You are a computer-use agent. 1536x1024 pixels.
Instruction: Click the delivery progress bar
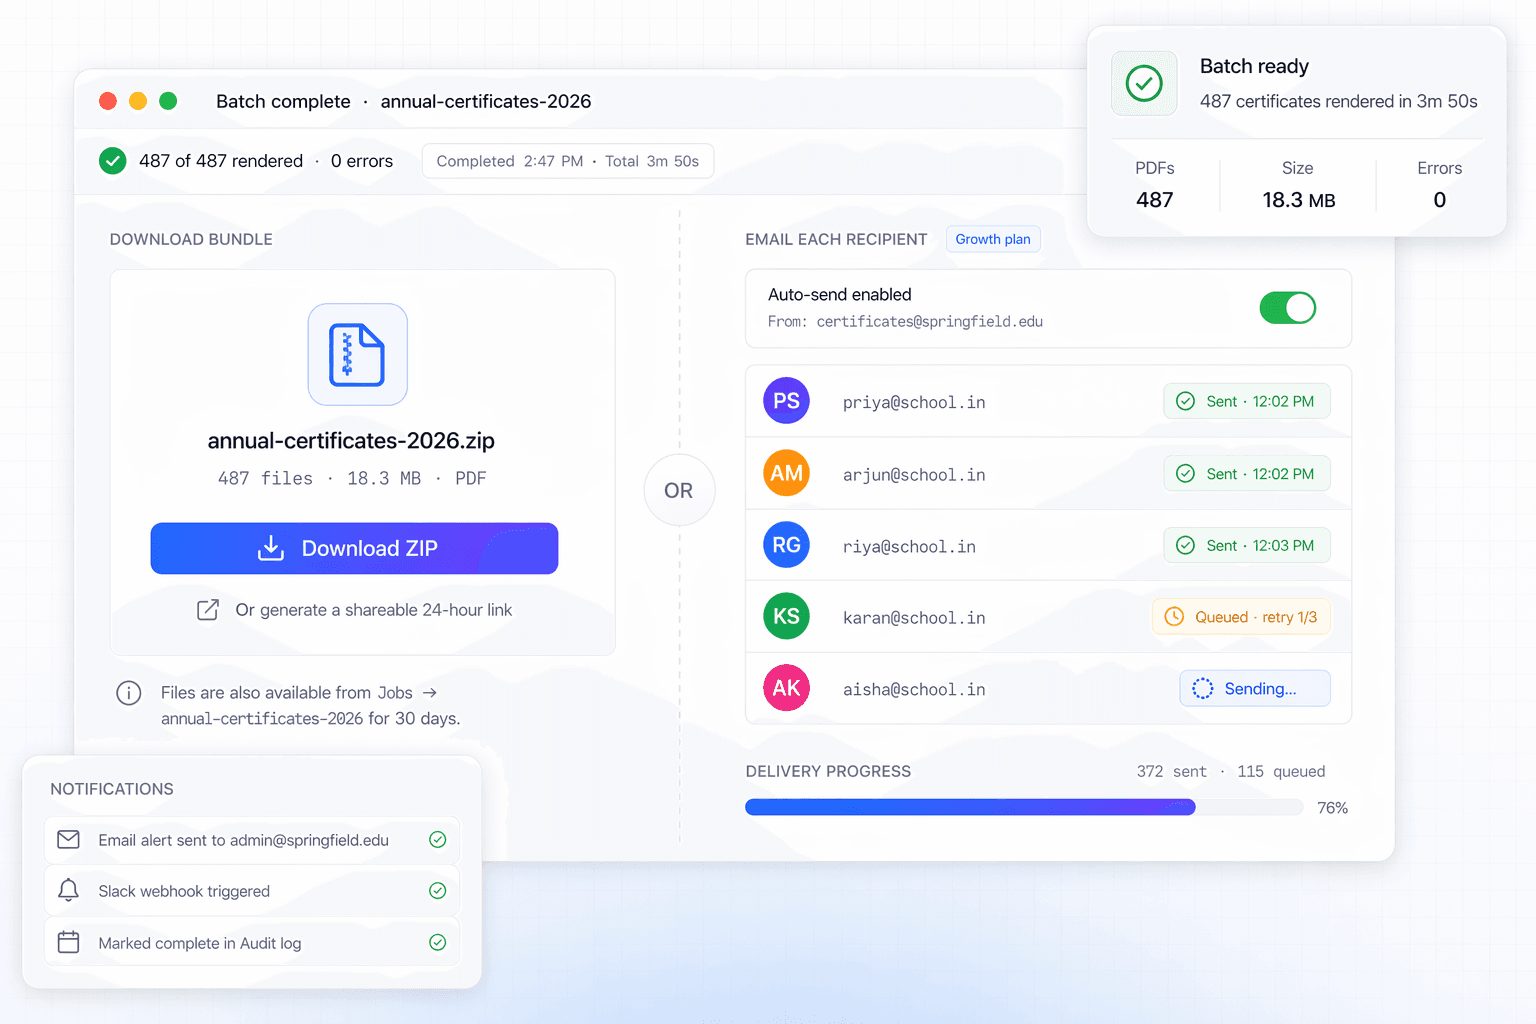1024,807
